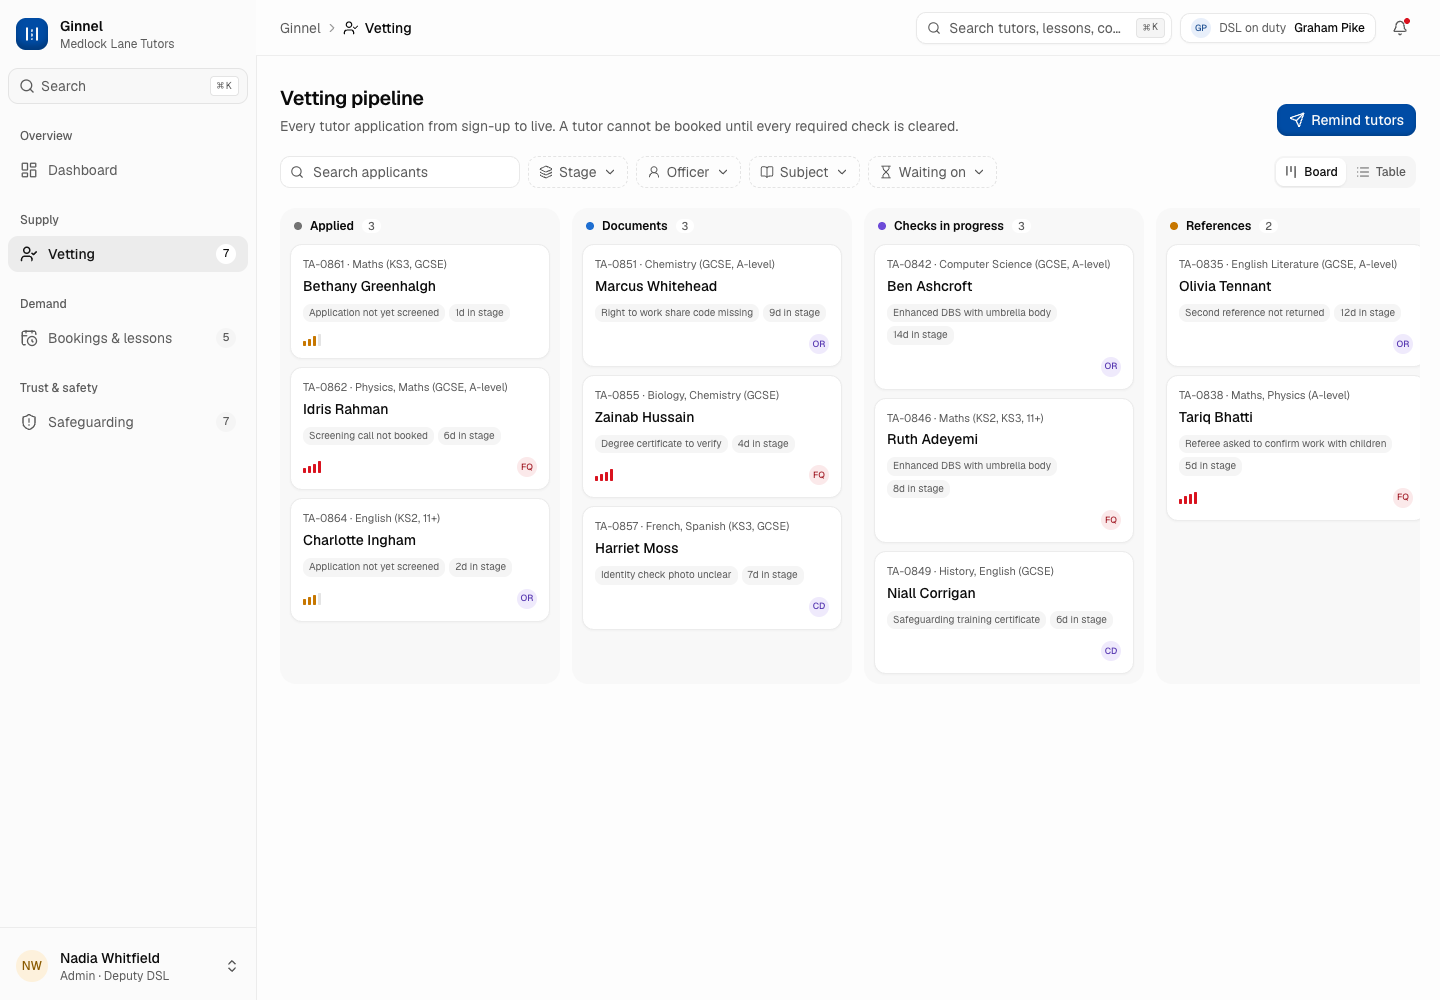
Task: Click the Dashboard grid icon in sidebar
Action: tap(29, 170)
